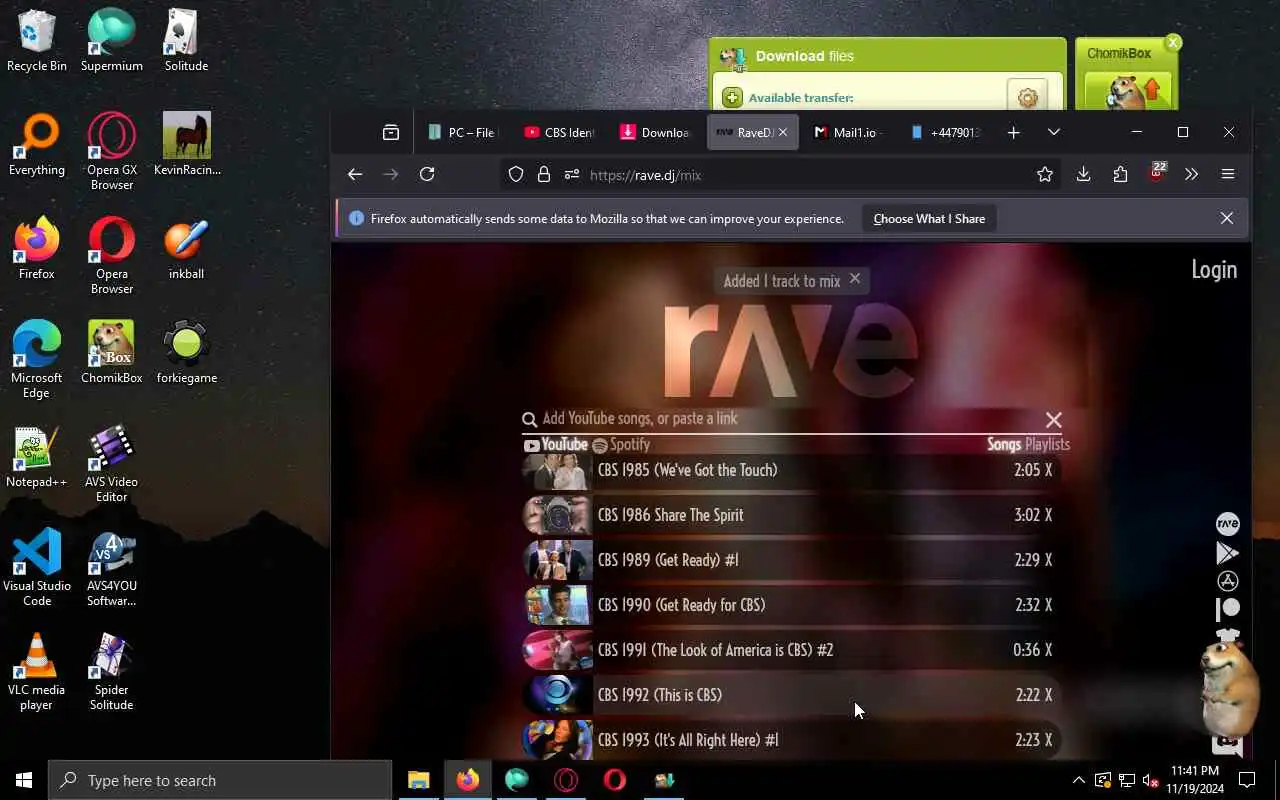Open the Windows notification center
This screenshot has height=800, width=1280.
(x=1247, y=780)
